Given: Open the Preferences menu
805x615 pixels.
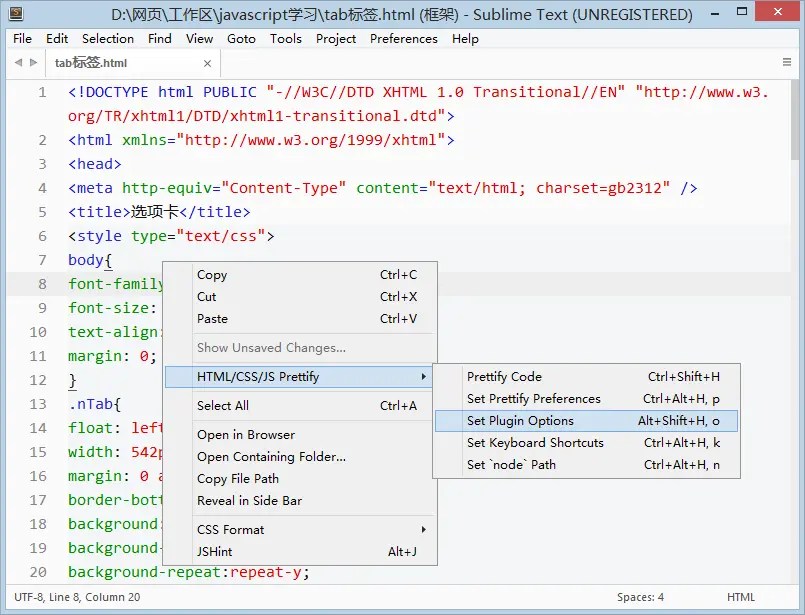Looking at the screenshot, I should pyautogui.click(x=403, y=38).
